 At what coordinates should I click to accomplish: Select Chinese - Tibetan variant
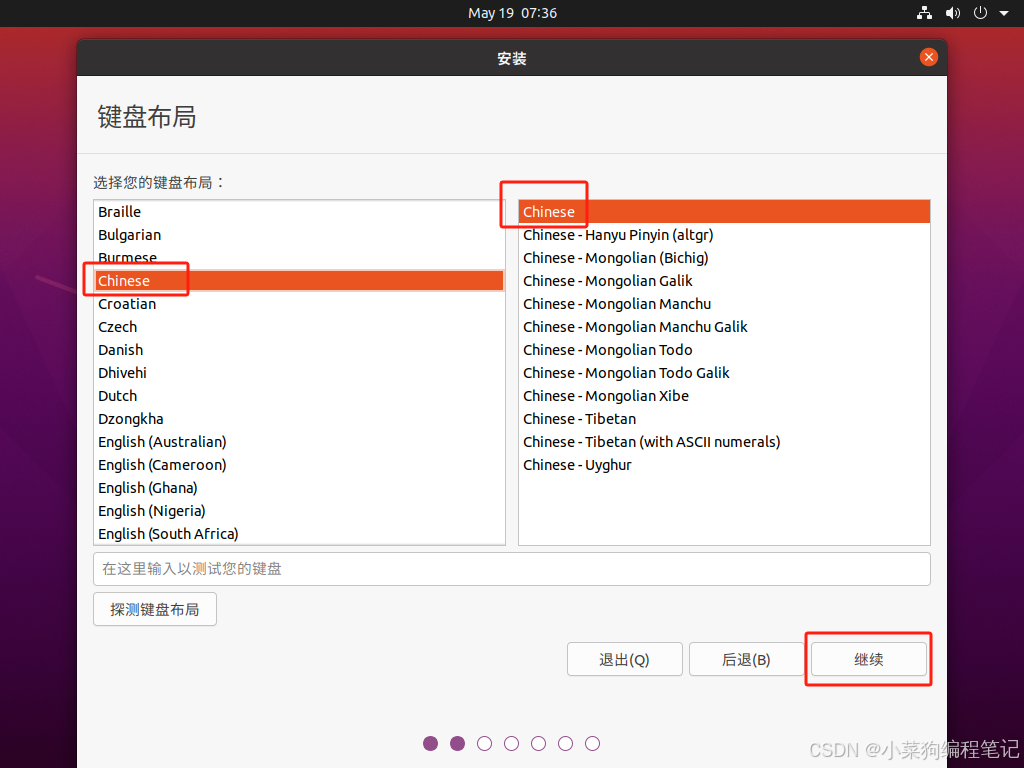(x=724, y=419)
